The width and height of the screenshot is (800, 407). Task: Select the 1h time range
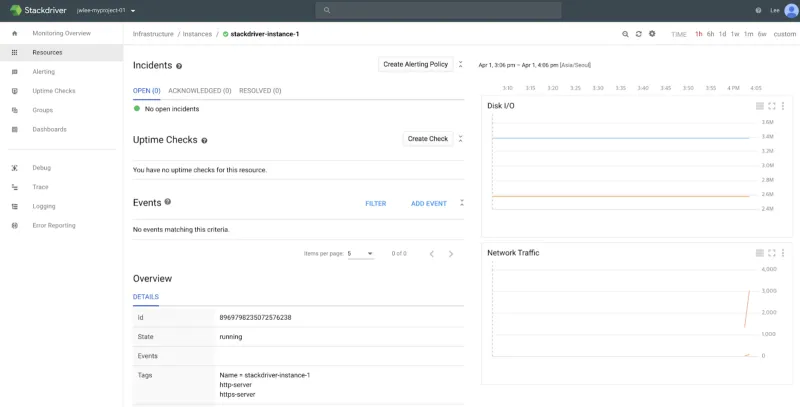coord(698,34)
